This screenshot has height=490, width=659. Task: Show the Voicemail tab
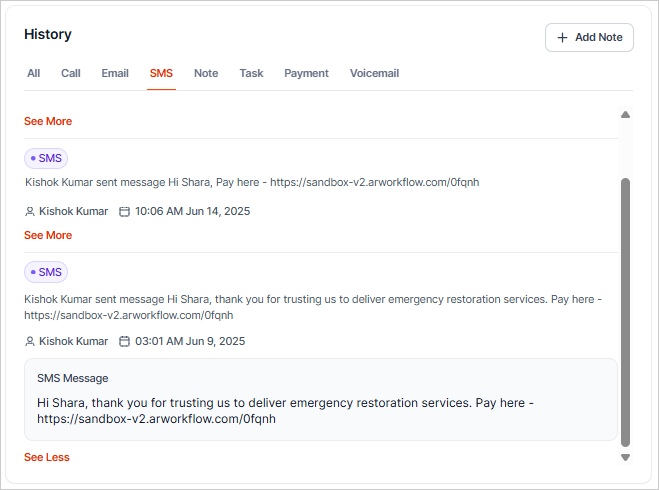coord(374,73)
